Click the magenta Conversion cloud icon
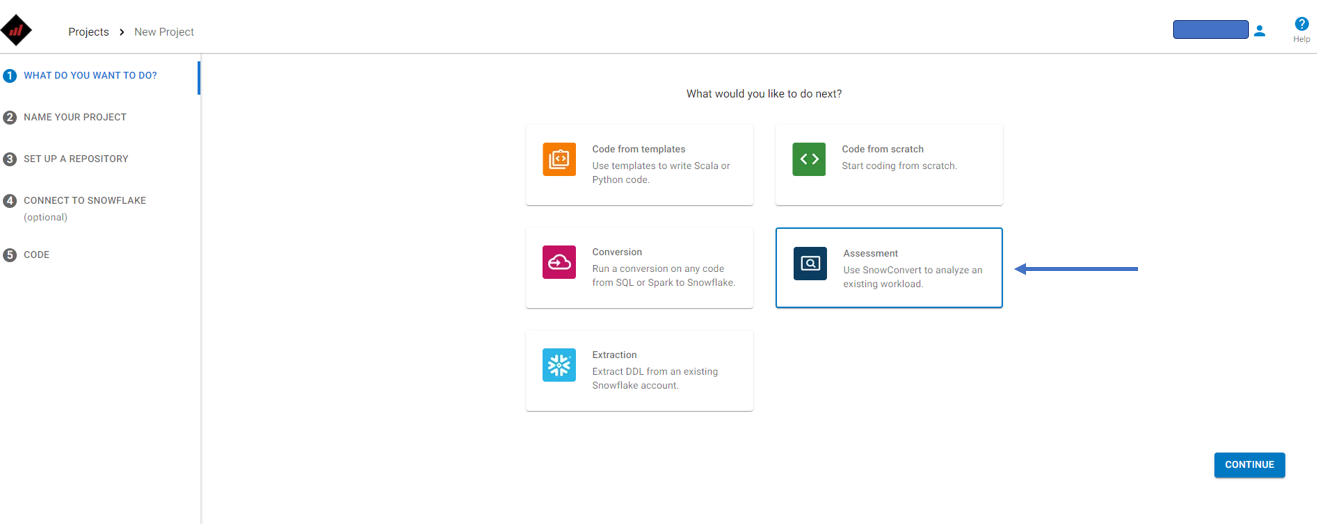Image resolution: width=1317 pixels, height=524 pixels. [x=559, y=262]
